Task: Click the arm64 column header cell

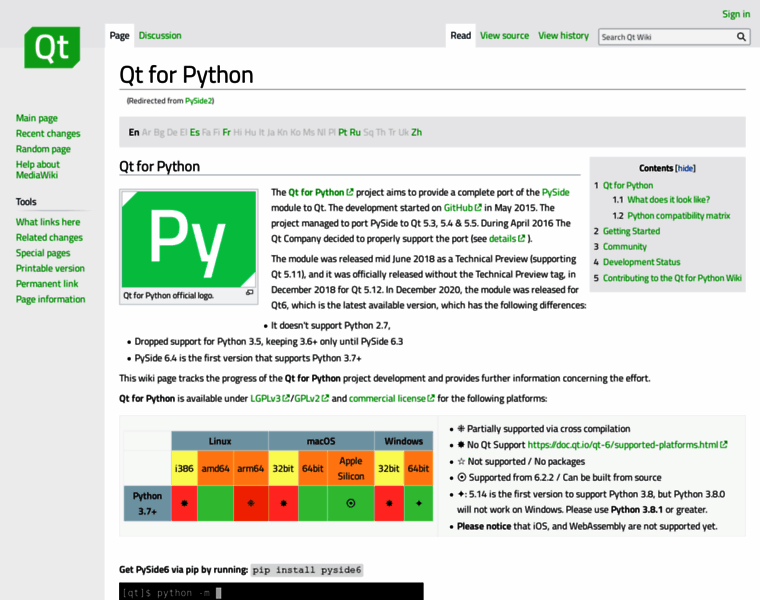Action: [x=251, y=468]
